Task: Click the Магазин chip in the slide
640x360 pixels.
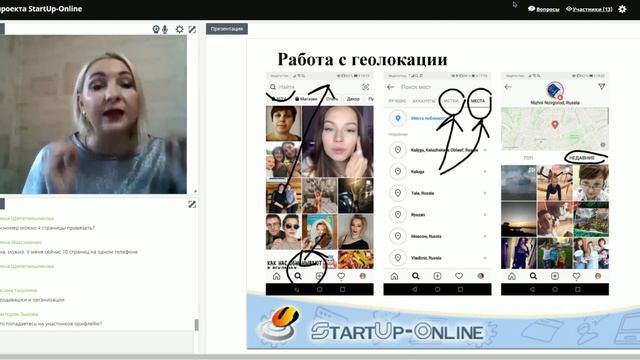Action: click(306, 99)
